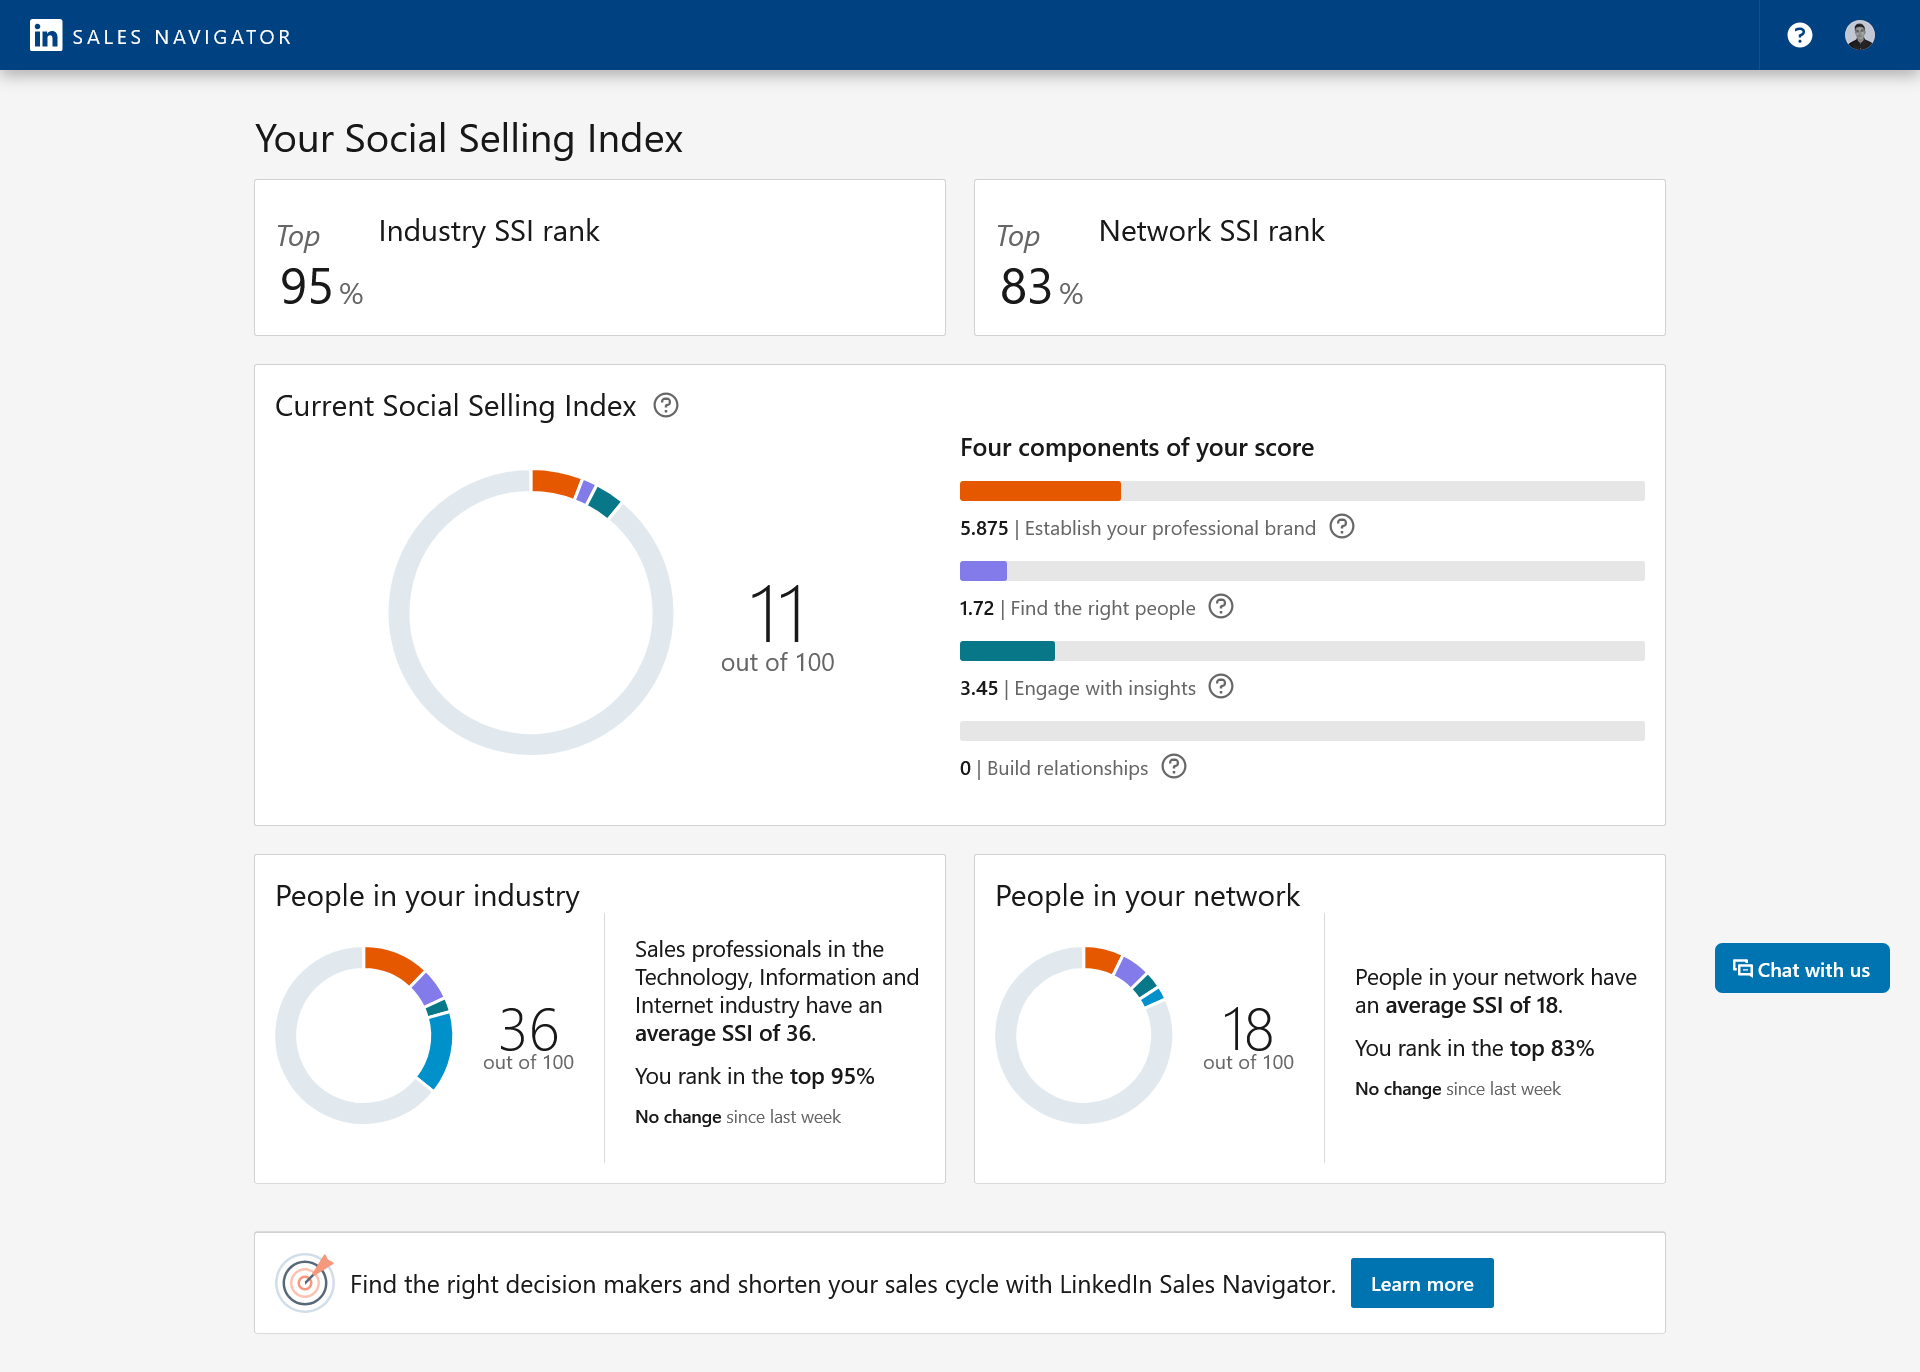Click help icon beside Current Social Selling Index
This screenshot has width=1920, height=1372.
tap(666, 405)
